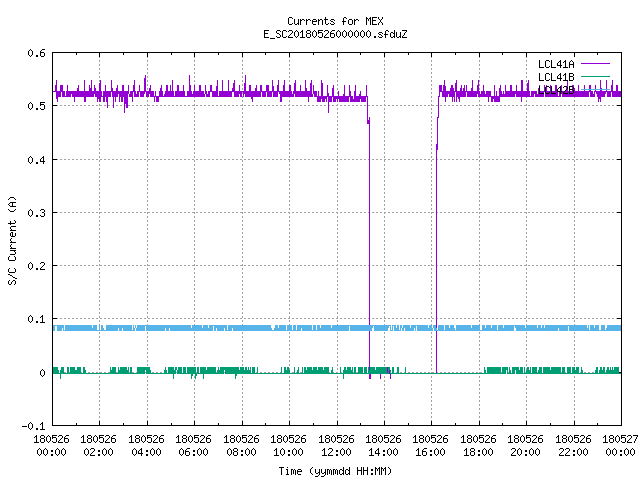The height and width of the screenshot is (480, 640).
Task: Click the 0.5 y-axis tick value
Action: (36, 106)
